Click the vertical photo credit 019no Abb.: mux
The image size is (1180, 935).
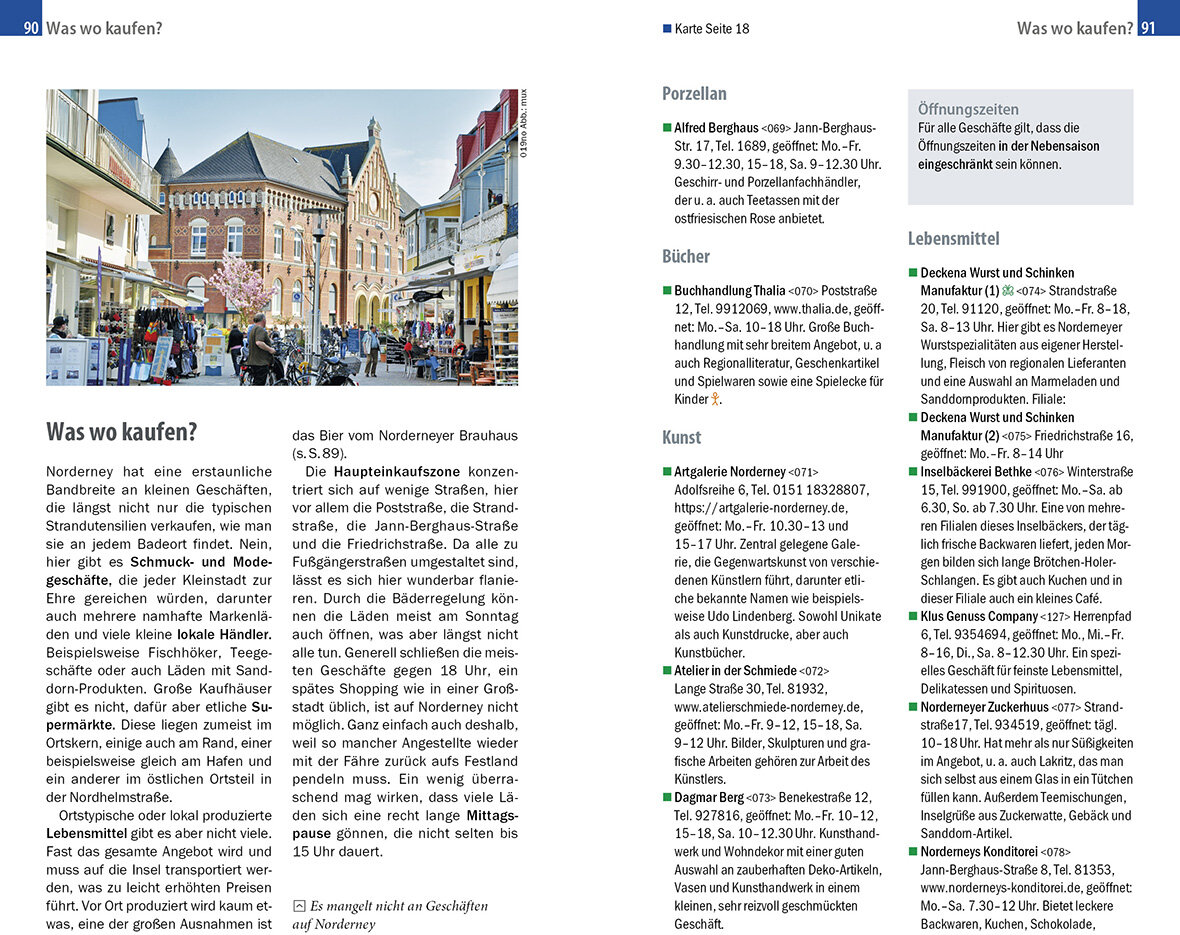(524, 123)
